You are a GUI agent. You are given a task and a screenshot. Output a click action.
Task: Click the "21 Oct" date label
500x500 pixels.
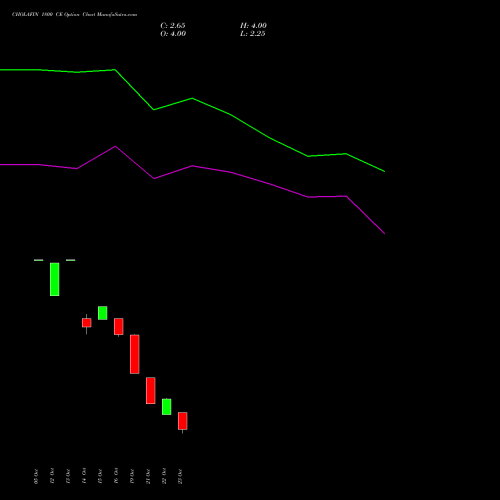tap(148, 476)
